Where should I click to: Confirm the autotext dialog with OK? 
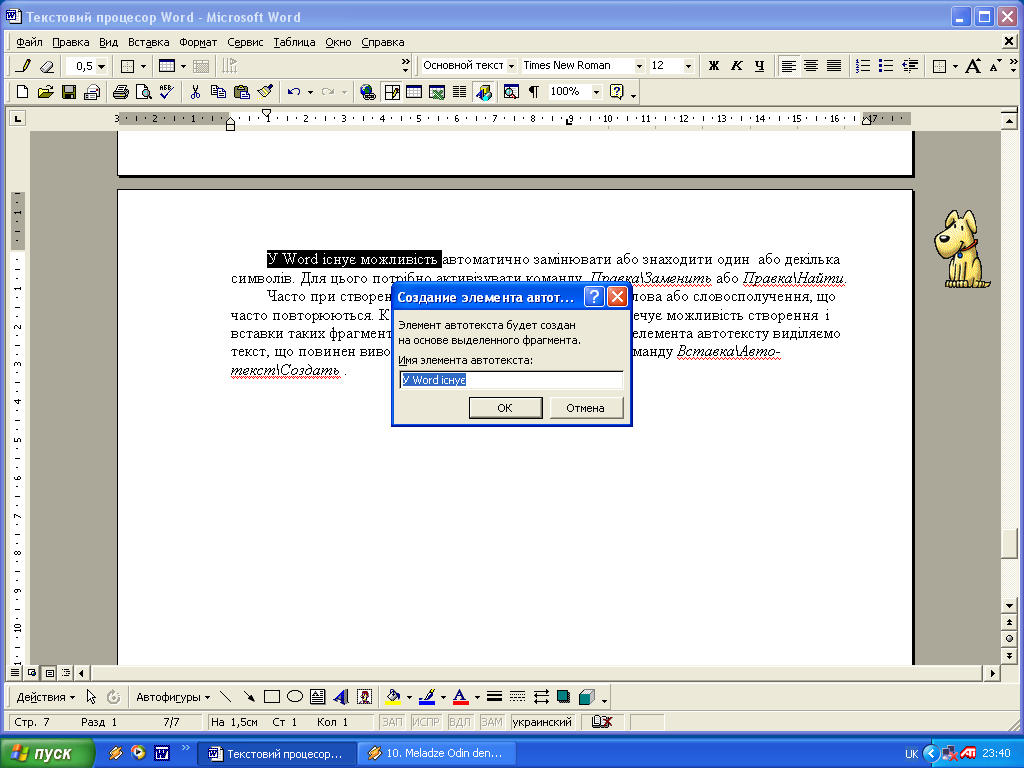[505, 408]
